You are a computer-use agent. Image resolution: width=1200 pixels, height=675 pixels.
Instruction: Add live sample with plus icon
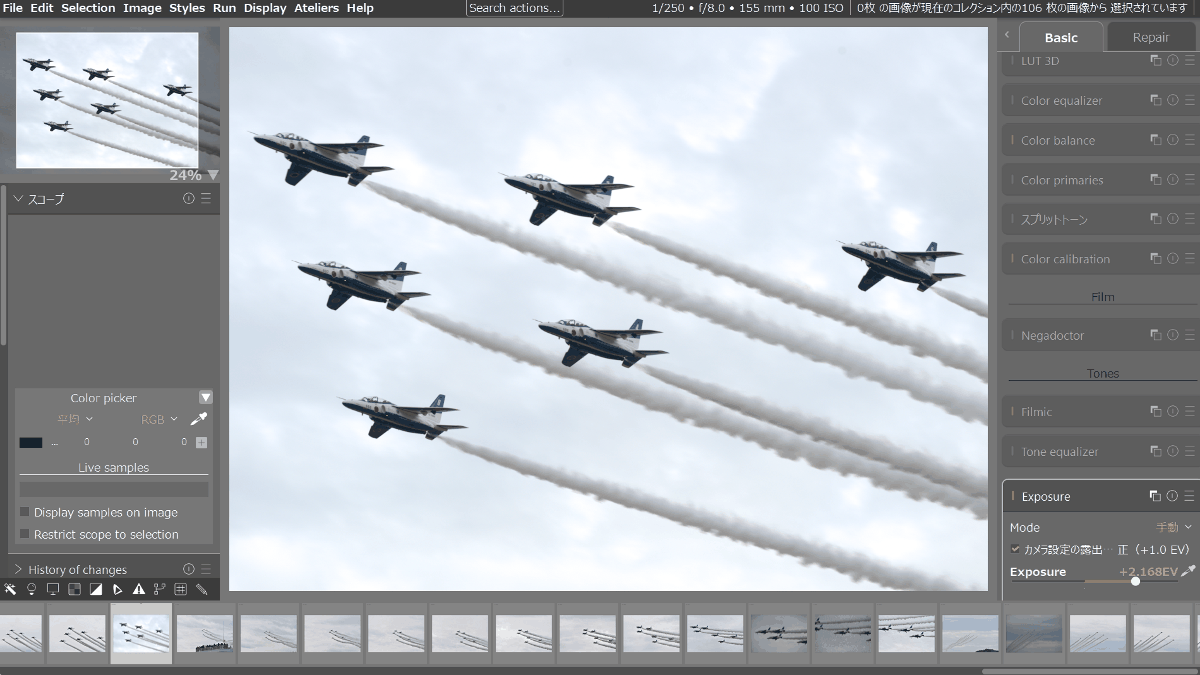202,442
